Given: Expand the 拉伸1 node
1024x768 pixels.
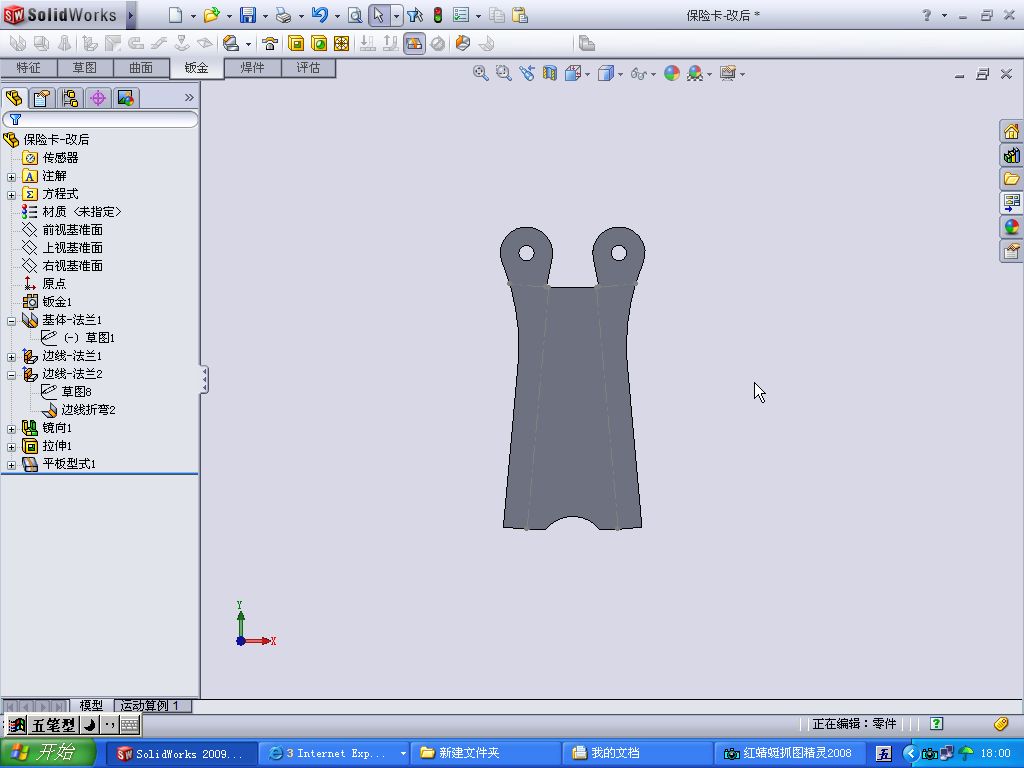Looking at the screenshot, I should (x=11, y=447).
